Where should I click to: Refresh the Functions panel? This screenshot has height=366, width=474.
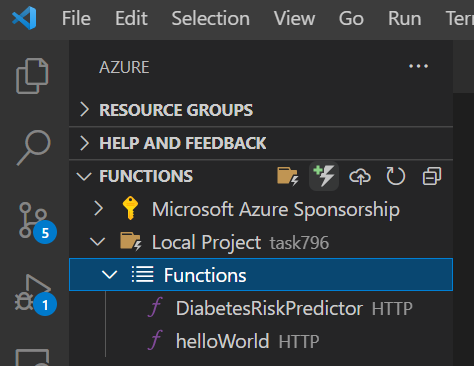[x=396, y=176]
